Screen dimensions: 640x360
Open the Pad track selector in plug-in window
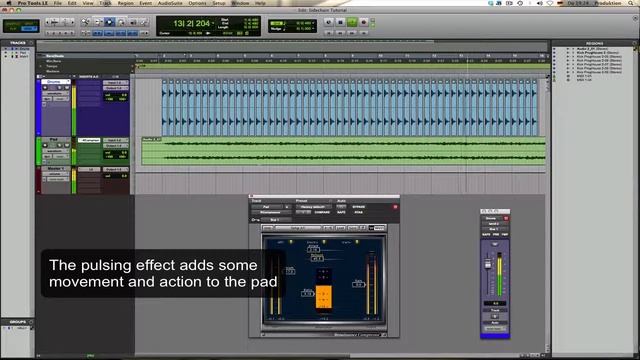coord(267,207)
